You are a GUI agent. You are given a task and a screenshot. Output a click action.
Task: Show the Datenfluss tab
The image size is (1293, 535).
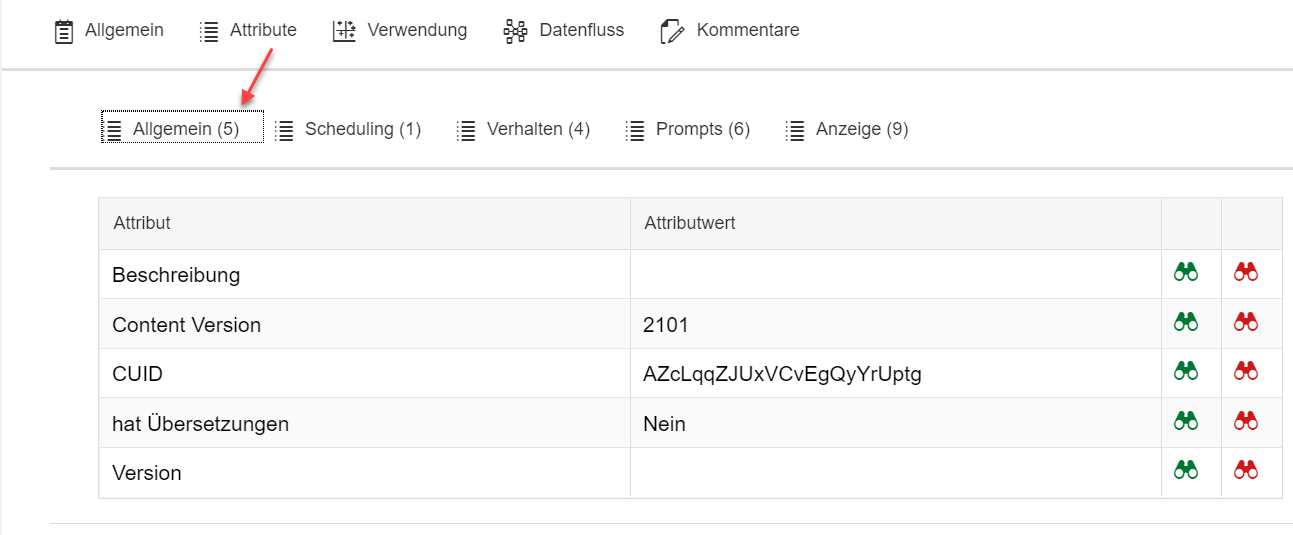pyautogui.click(x=564, y=31)
